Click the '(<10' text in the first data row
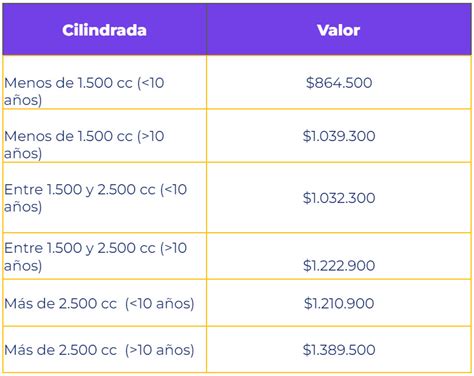The width and height of the screenshot is (474, 376). 151,83
